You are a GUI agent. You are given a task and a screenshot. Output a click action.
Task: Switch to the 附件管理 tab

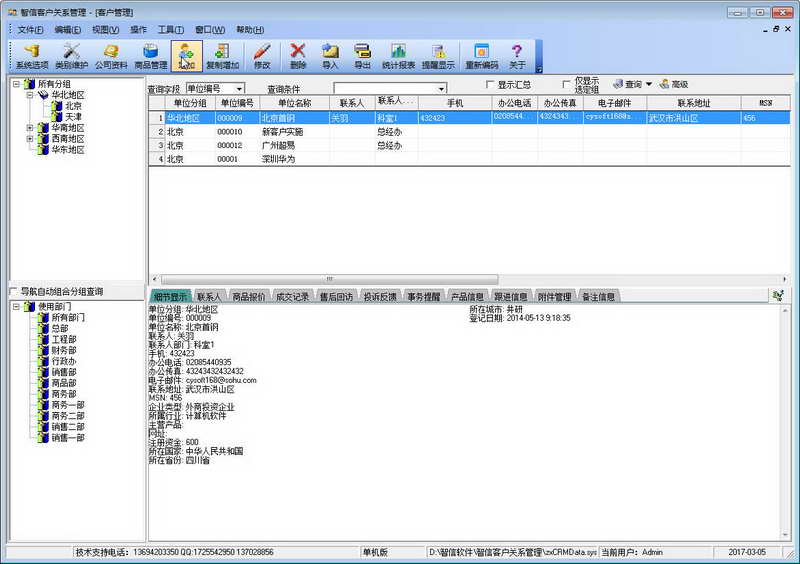pyautogui.click(x=555, y=297)
